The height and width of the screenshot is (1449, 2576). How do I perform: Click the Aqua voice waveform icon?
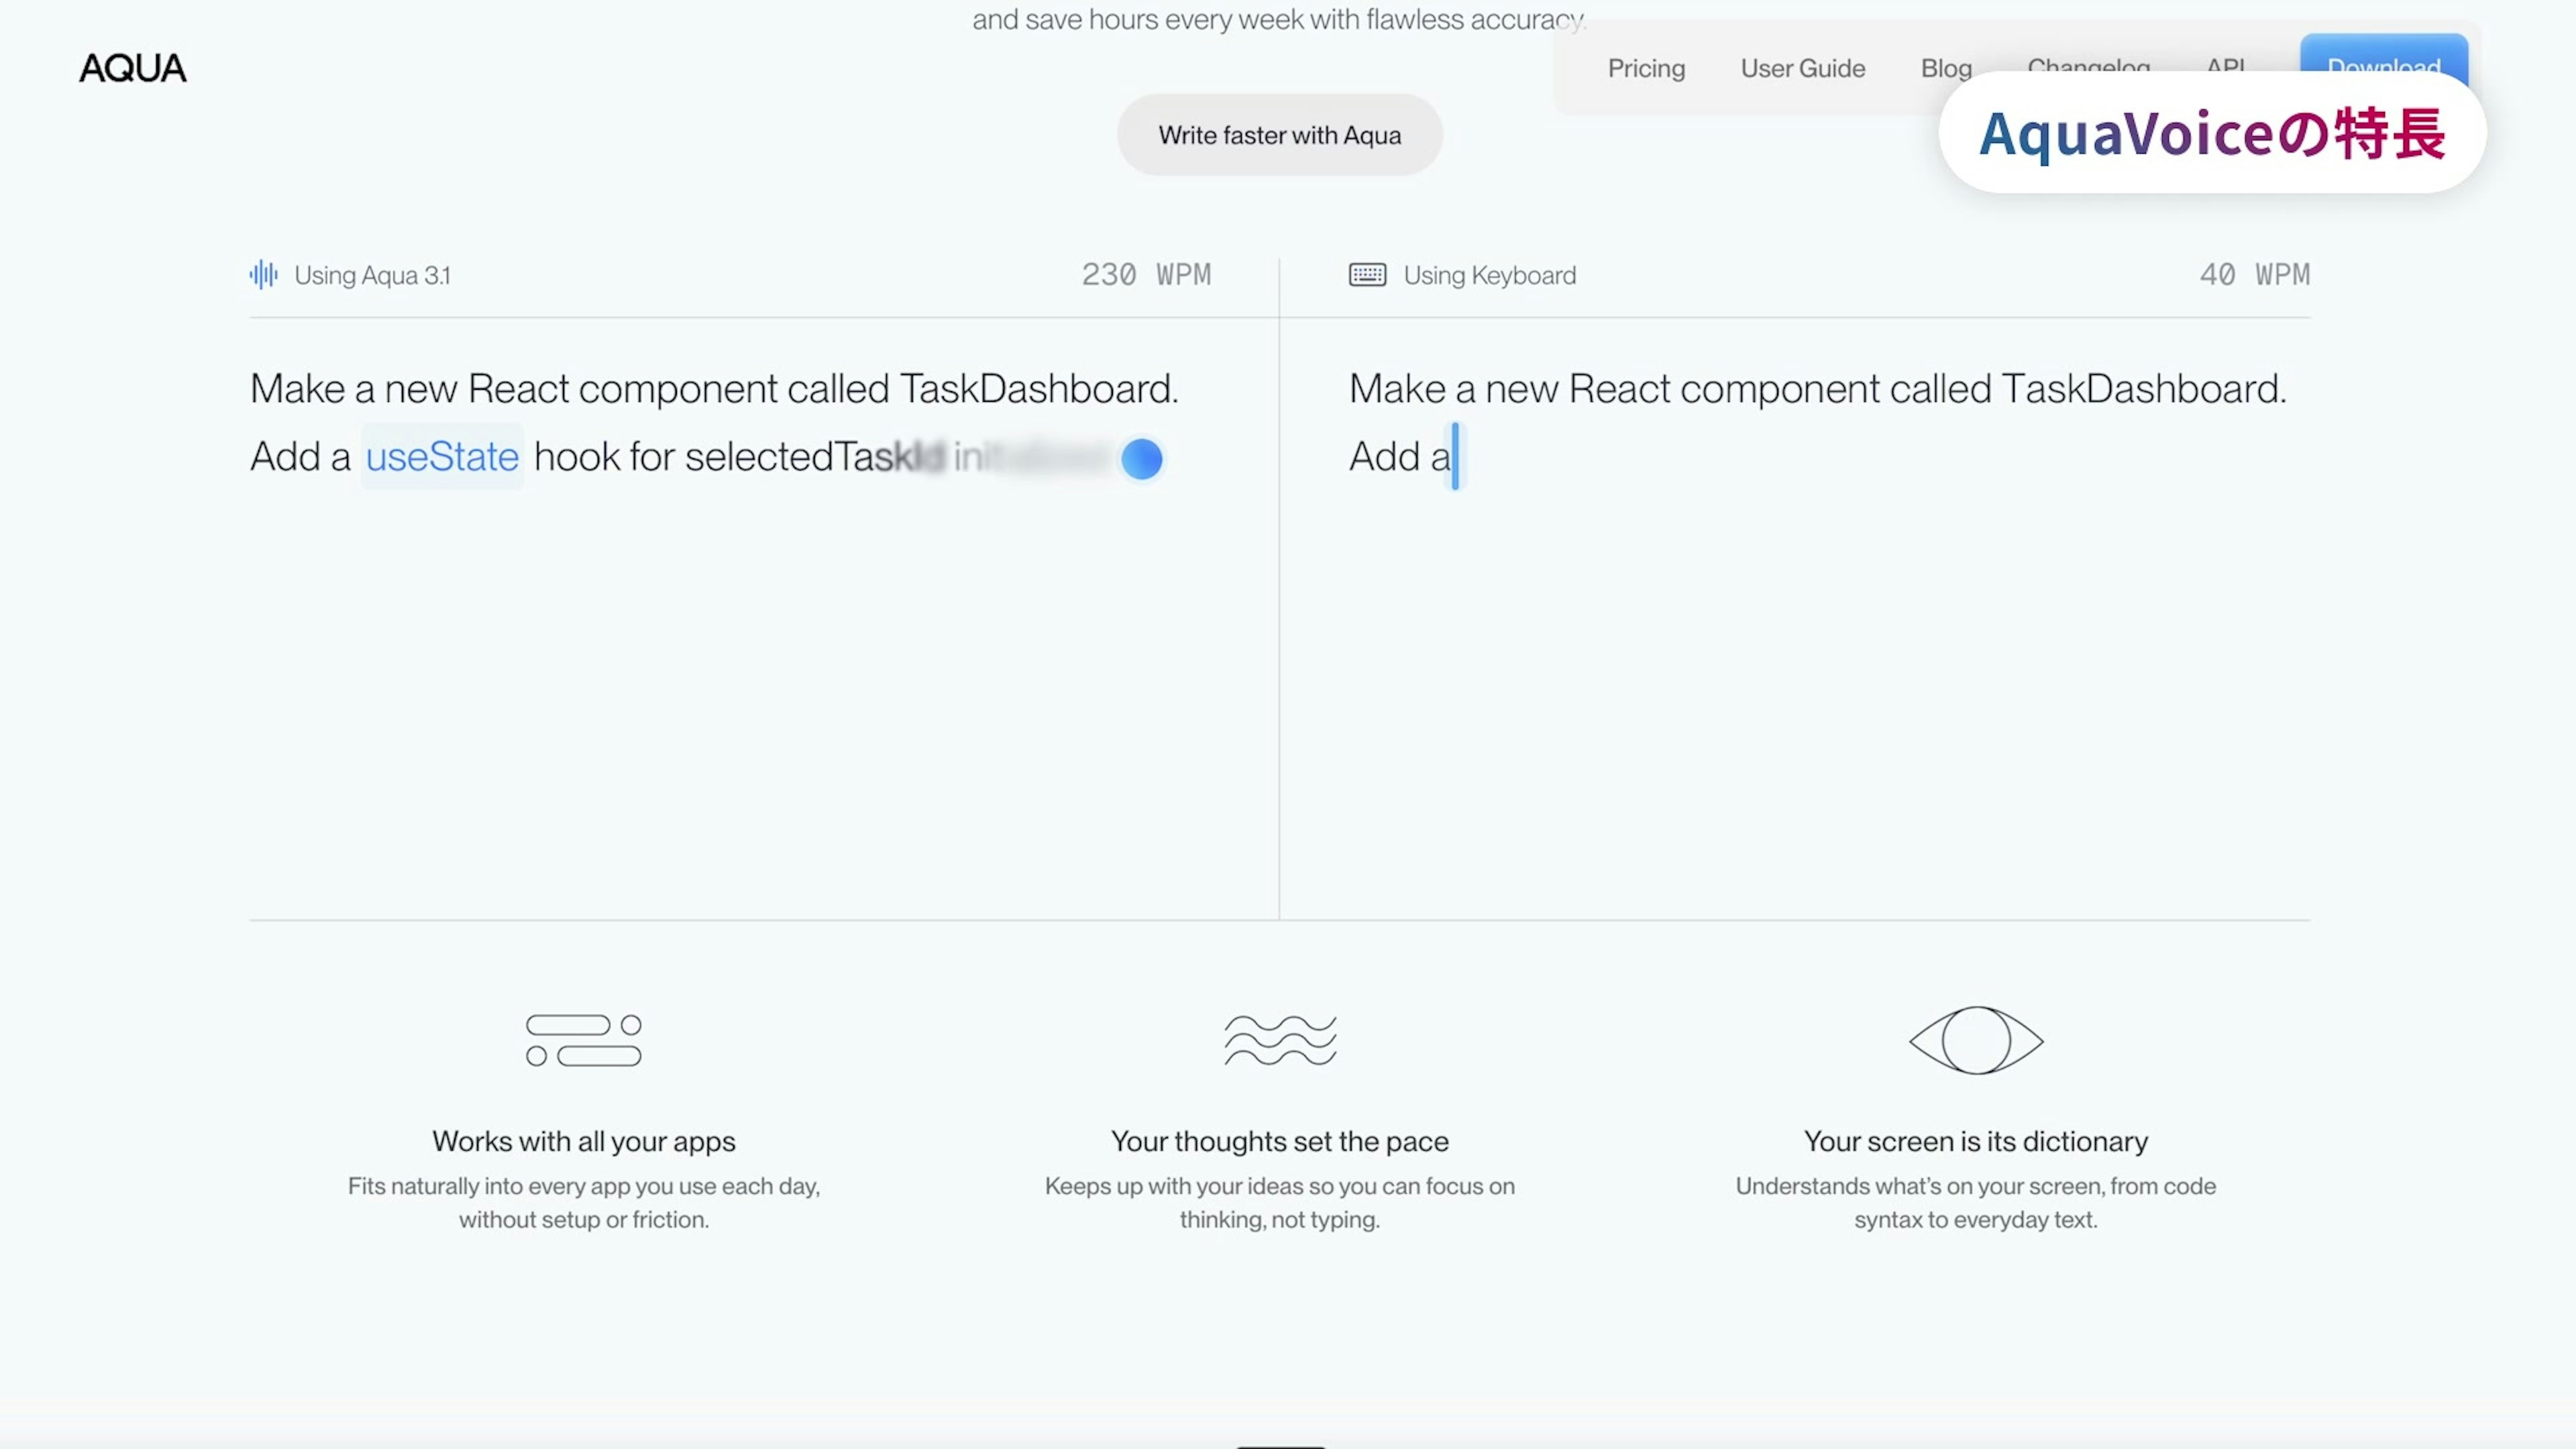(263, 275)
